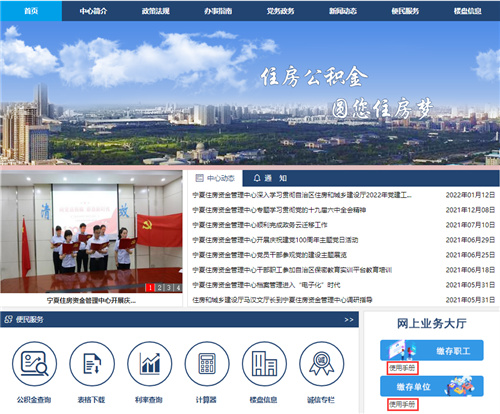
Task: Click the 表格下载 document download icon
Action: click(92, 364)
